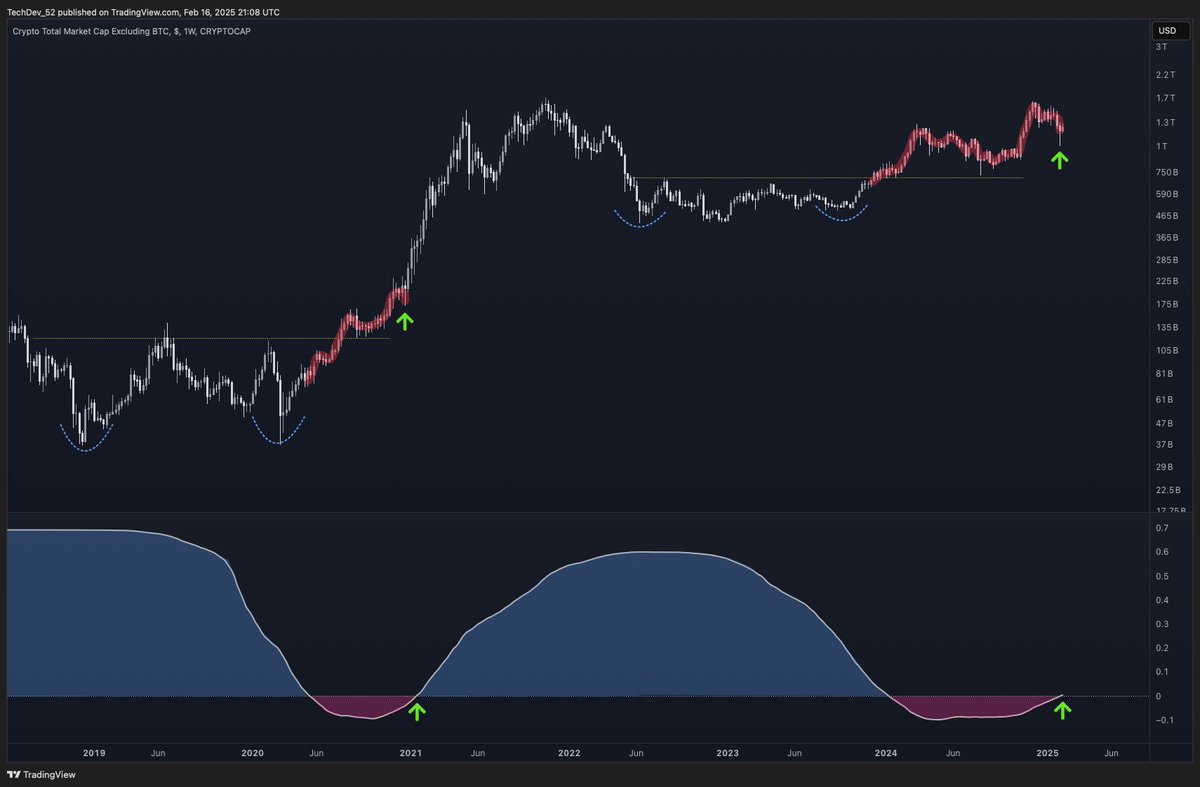Click the 2021 label on the time axis
This screenshot has width=1200, height=787.
click(x=410, y=752)
